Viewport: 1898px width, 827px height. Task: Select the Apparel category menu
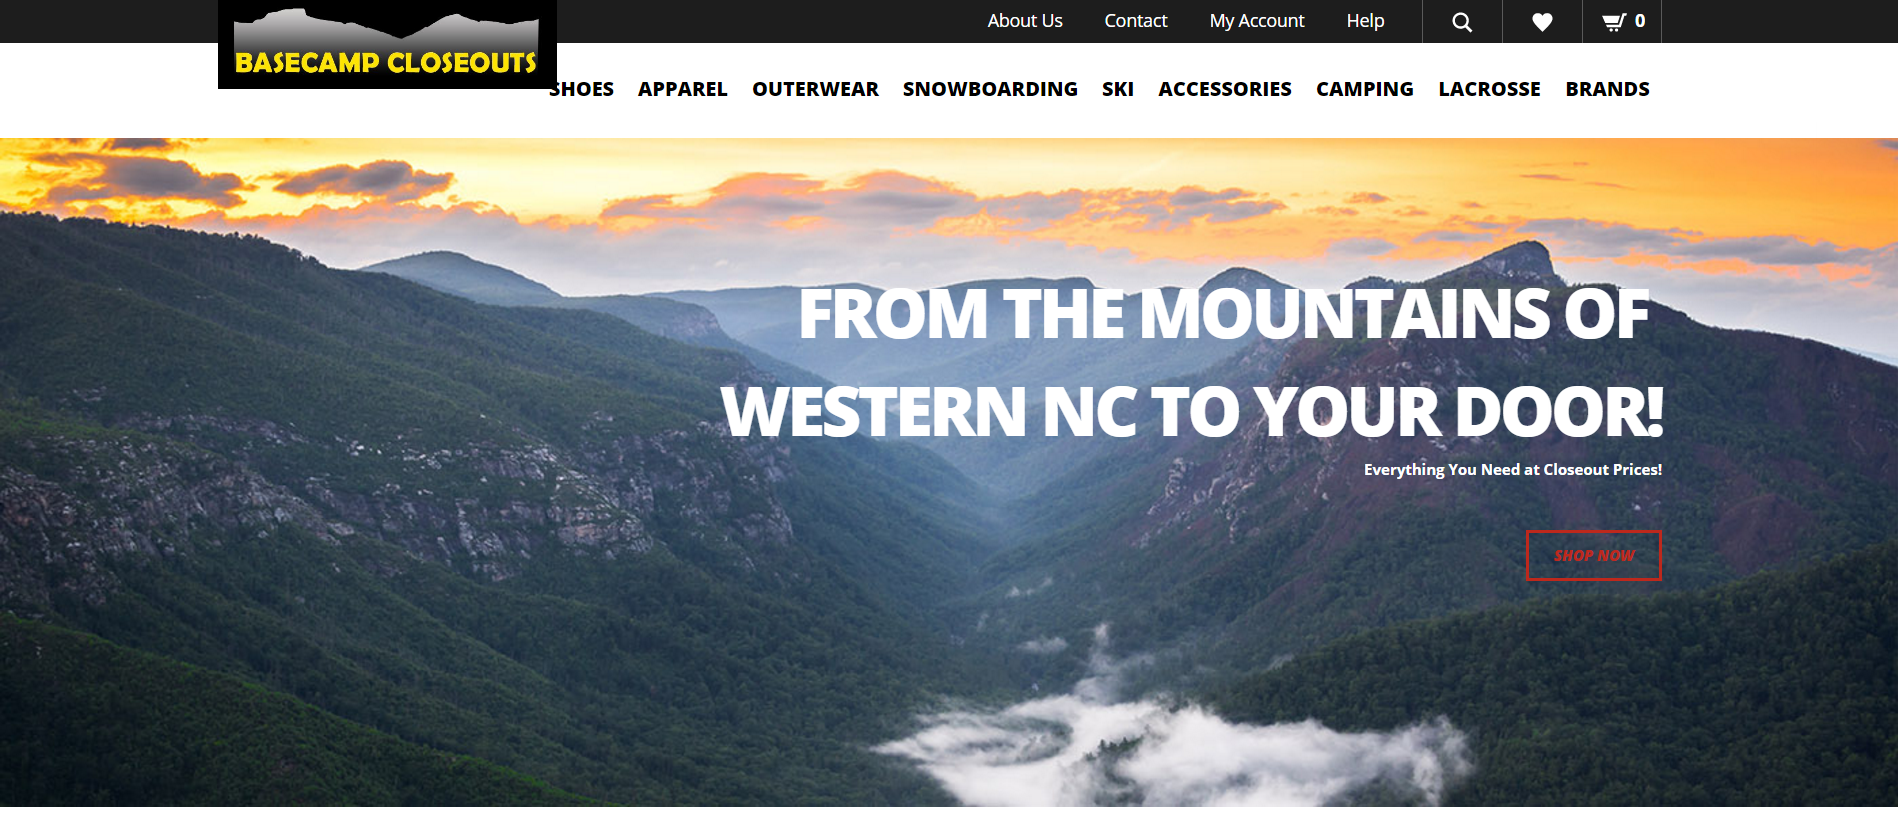(x=683, y=89)
